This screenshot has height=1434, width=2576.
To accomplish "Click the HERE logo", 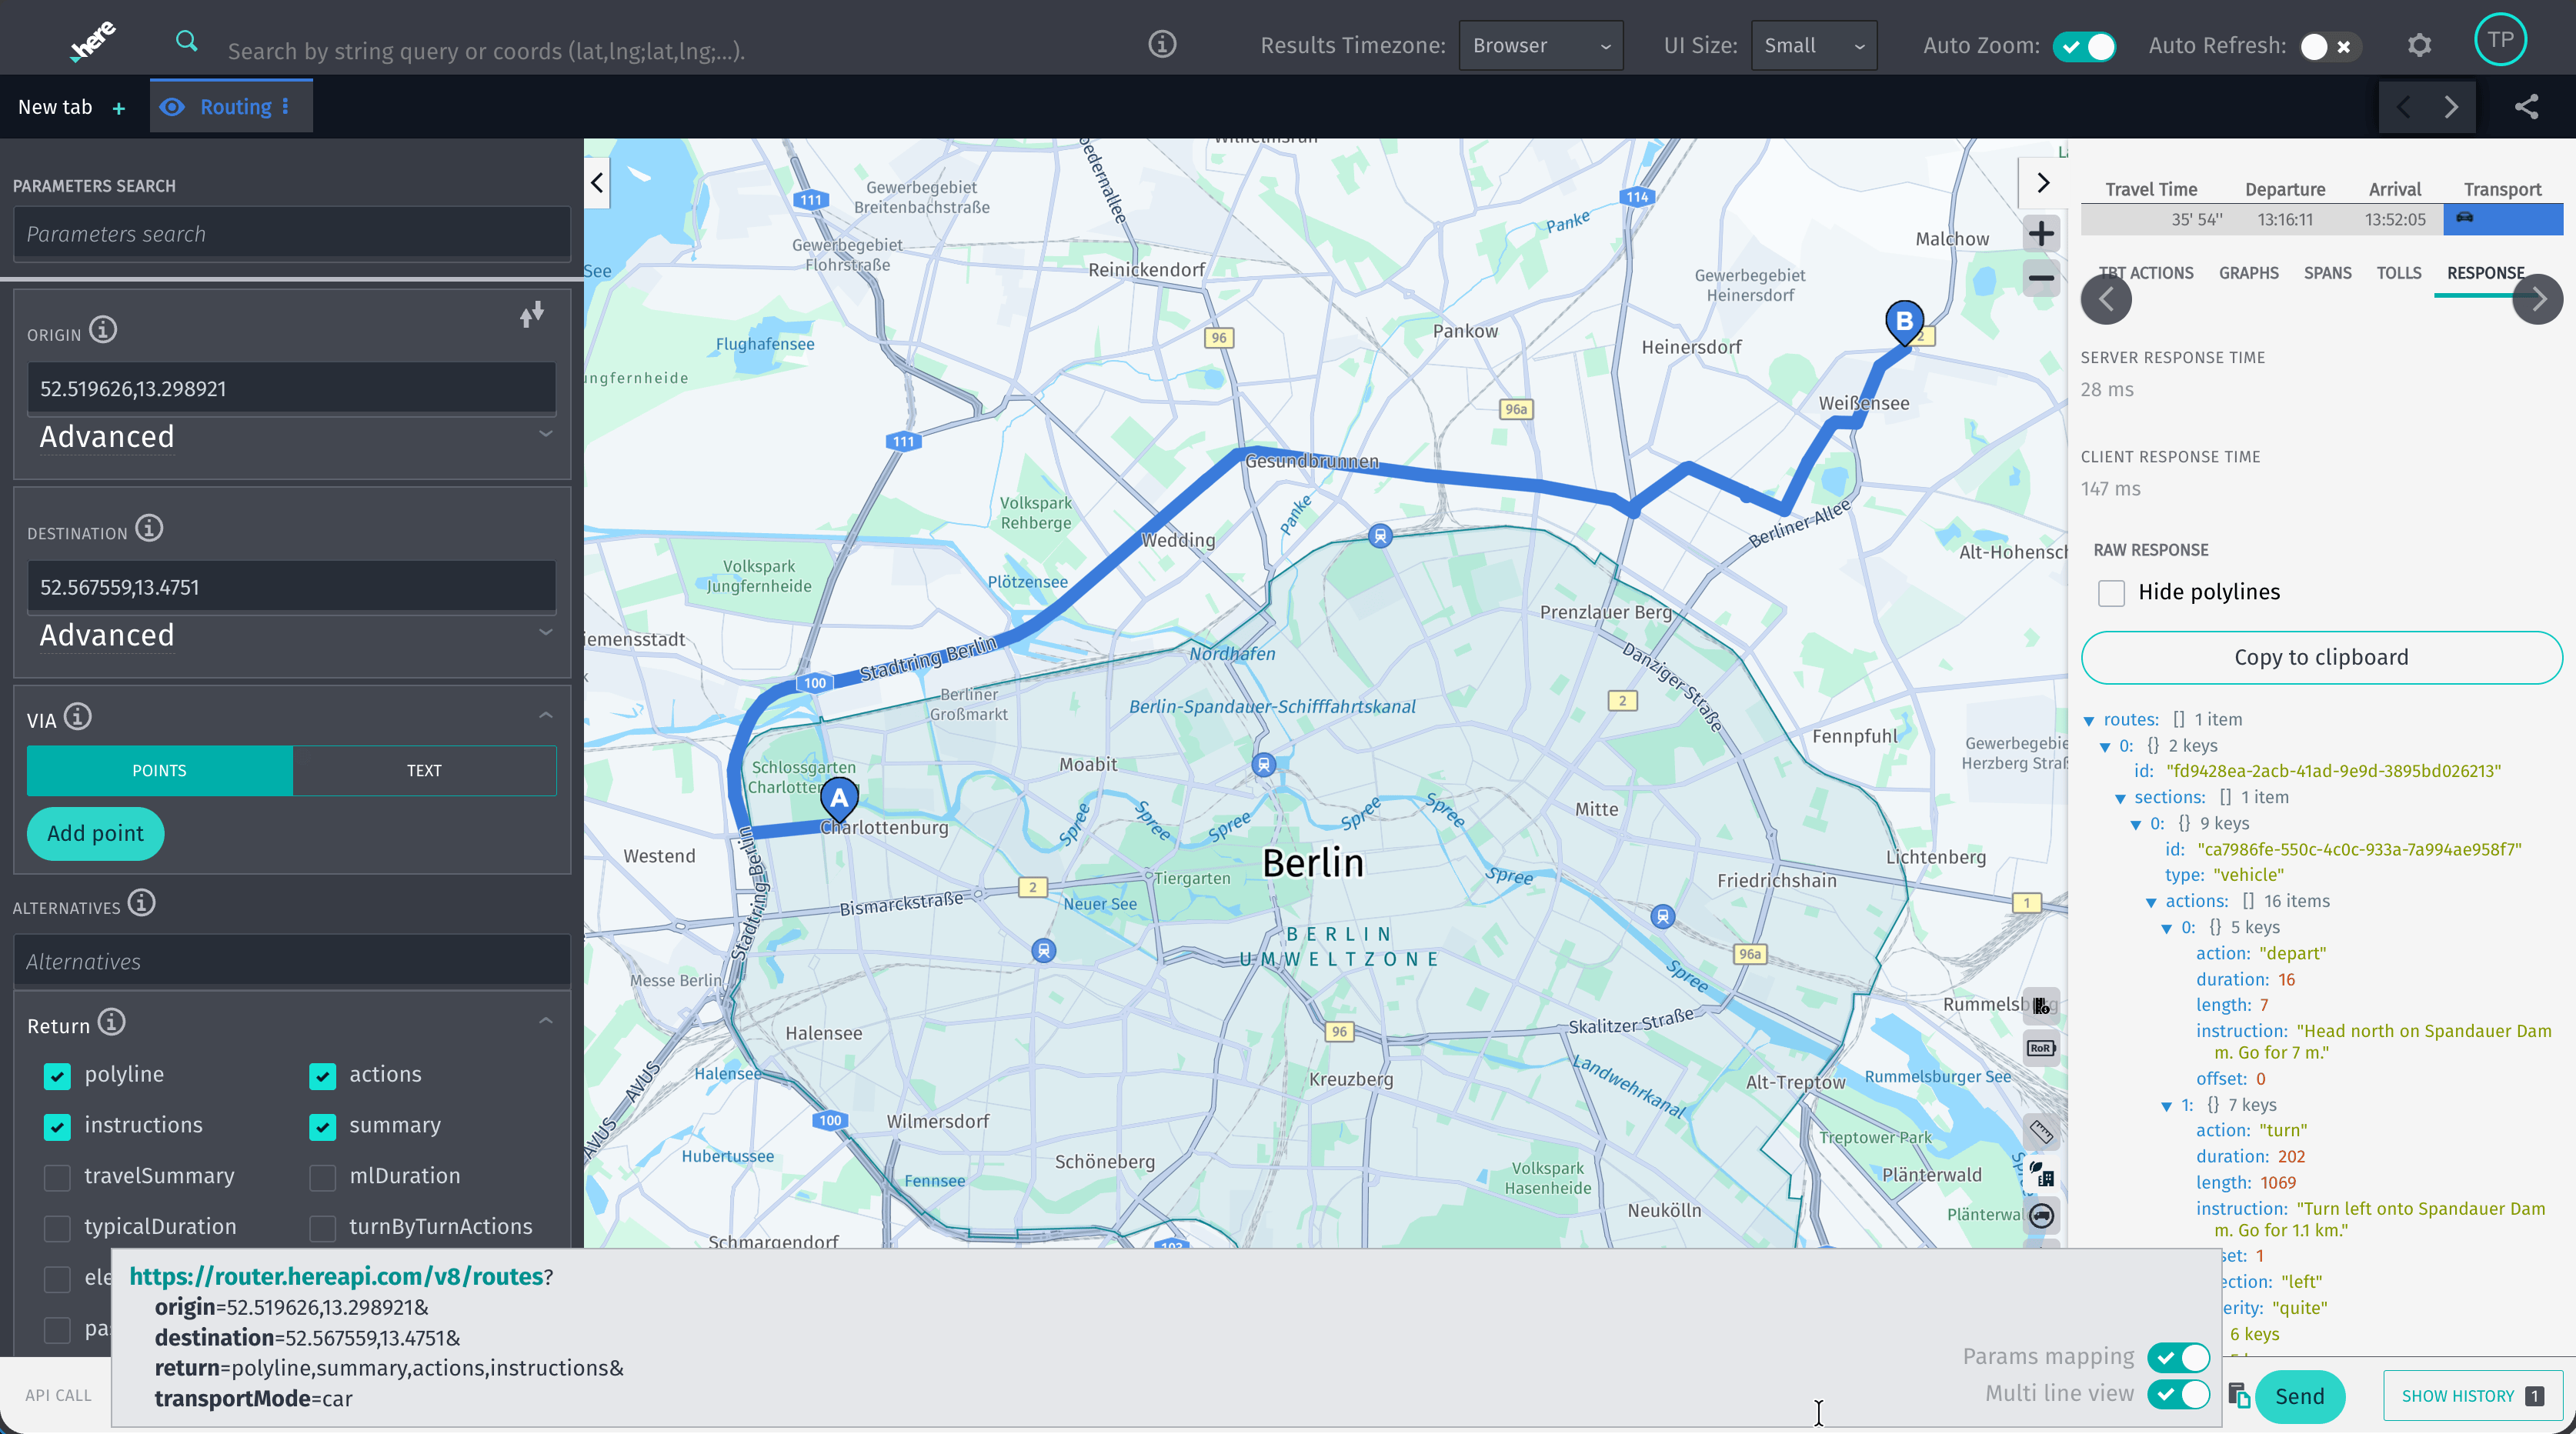I will tap(93, 42).
